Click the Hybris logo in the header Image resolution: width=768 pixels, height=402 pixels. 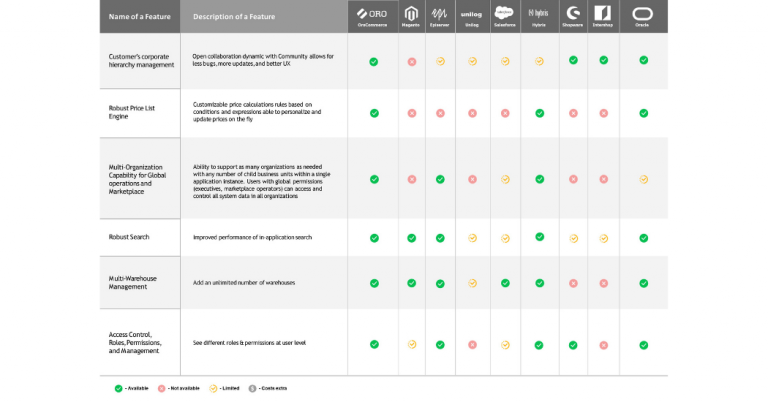538,15
